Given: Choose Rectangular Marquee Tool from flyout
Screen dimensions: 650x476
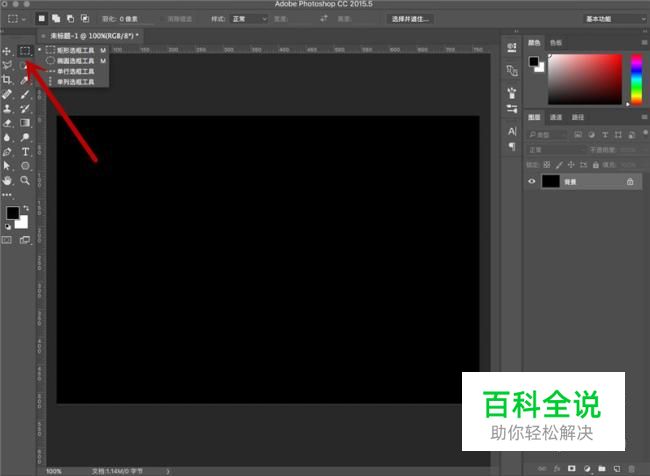Looking at the screenshot, I should pyautogui.click(x=73, y=50).
